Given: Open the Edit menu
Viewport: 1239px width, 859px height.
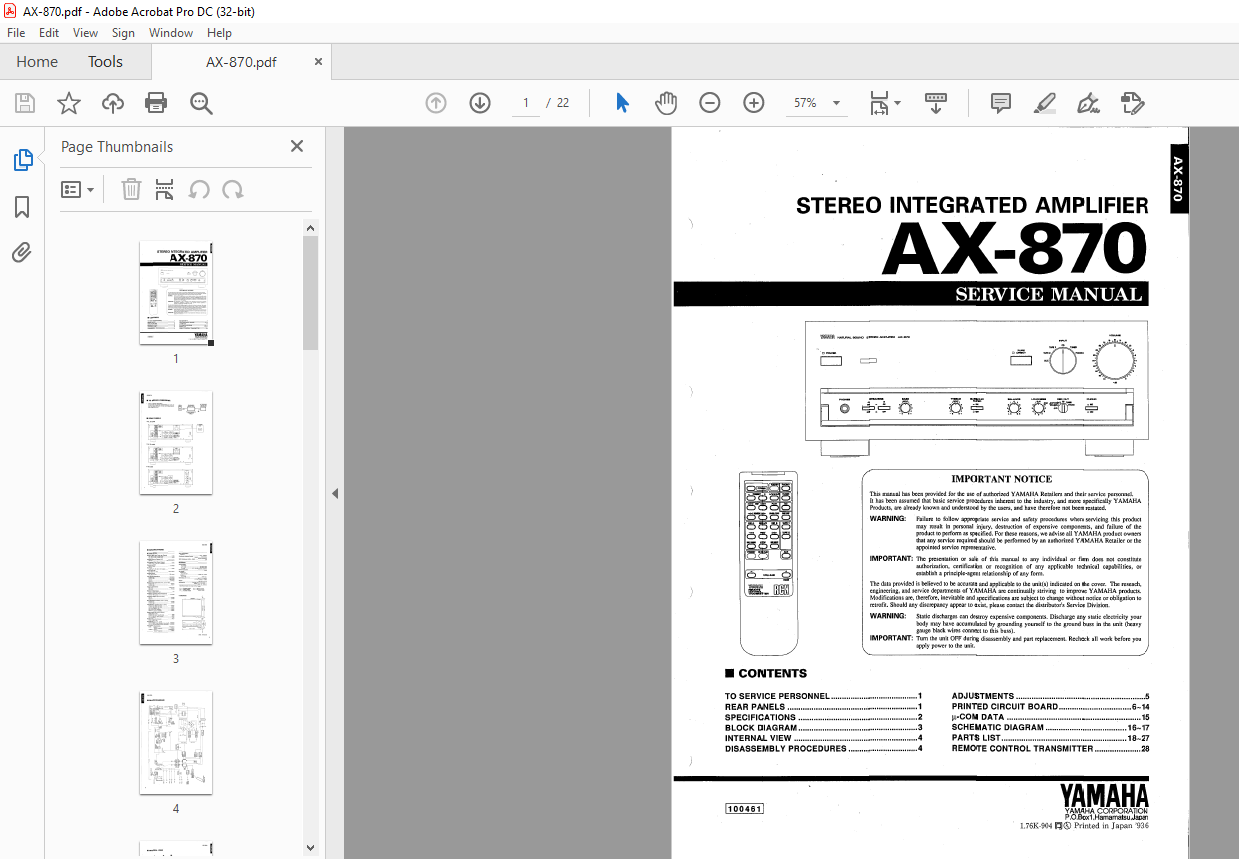Looking at the screenshot, I should (49, 33).
